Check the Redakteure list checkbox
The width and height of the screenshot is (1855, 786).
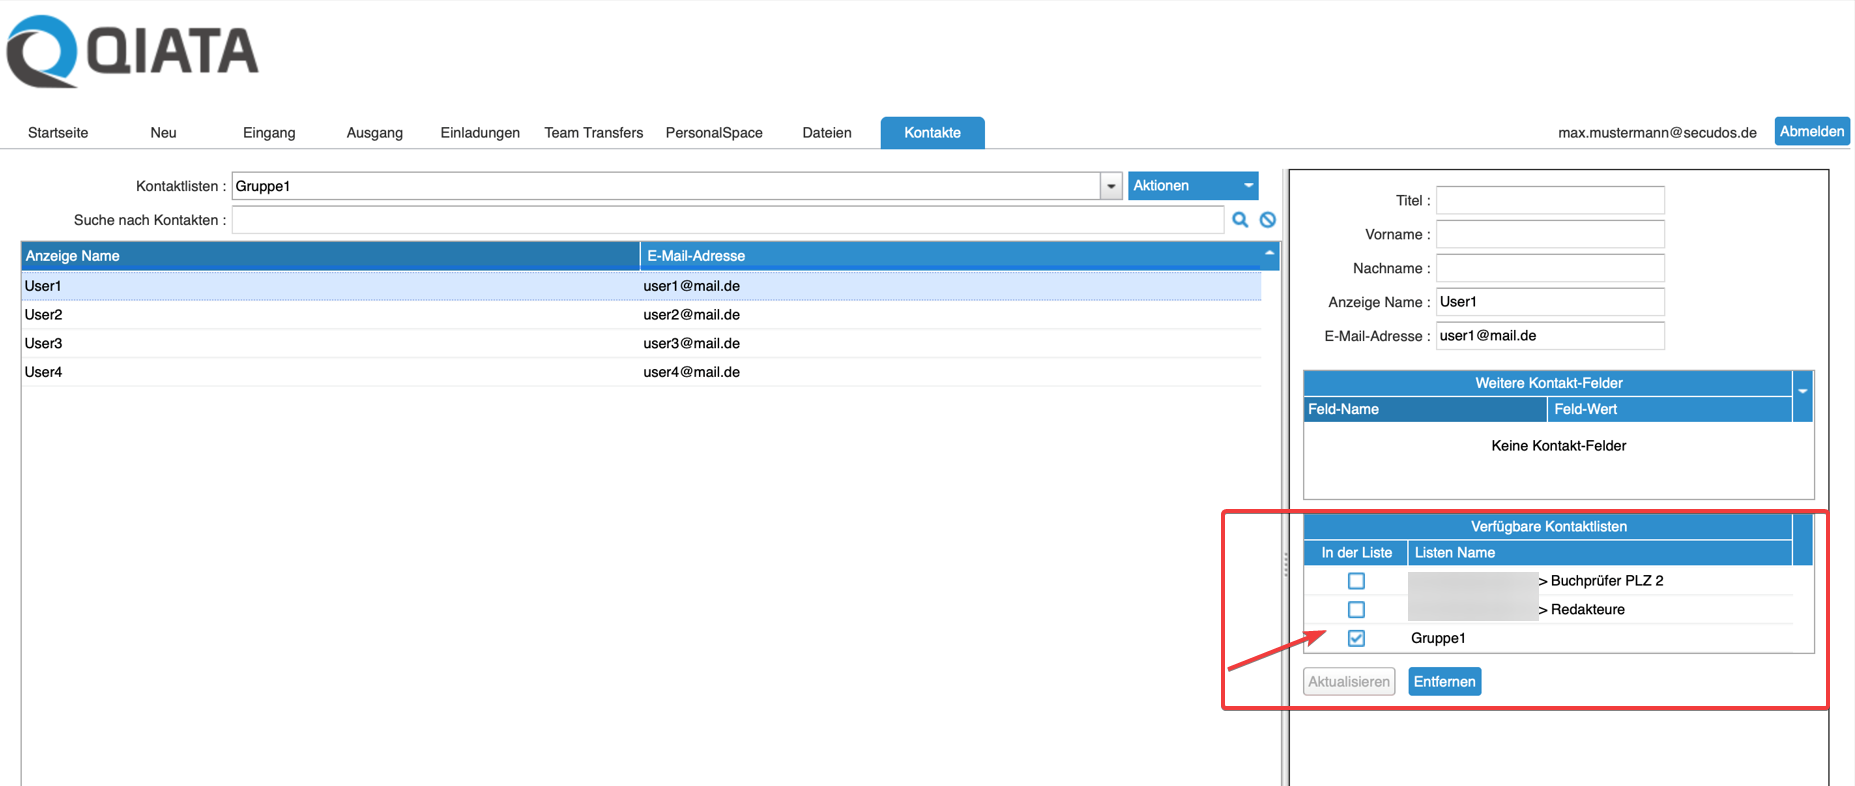[1356, 609]
